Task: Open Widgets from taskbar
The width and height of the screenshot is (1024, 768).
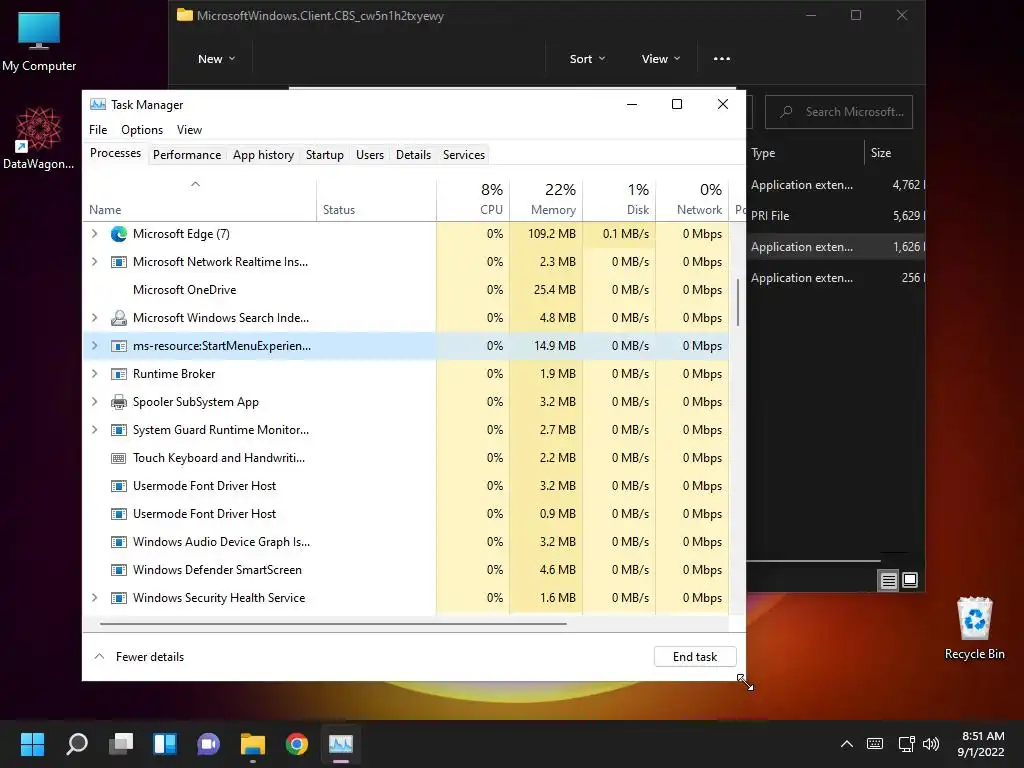Action: click(165, 743)
